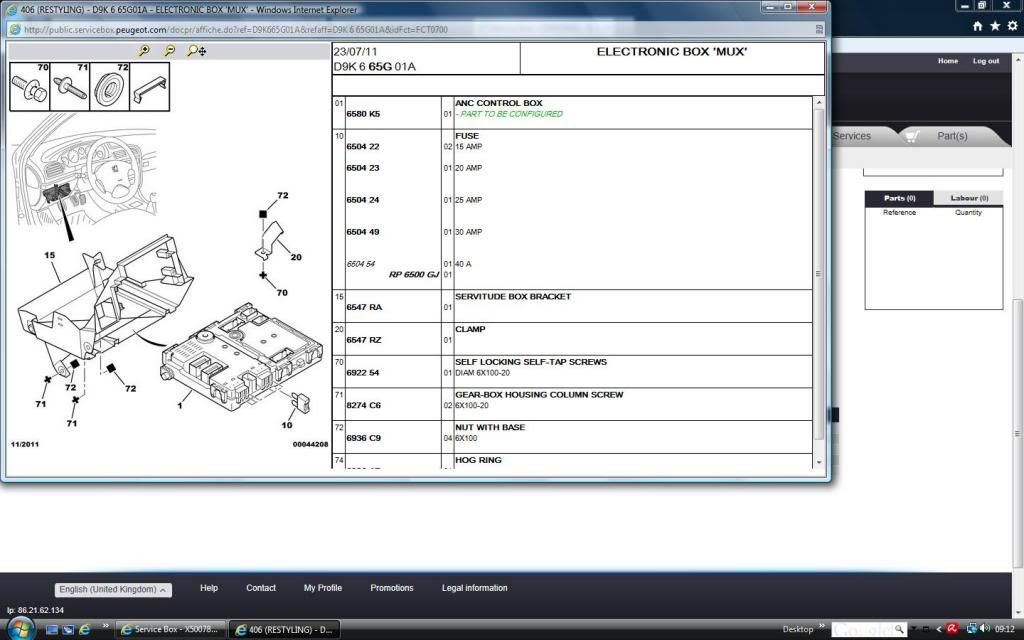Click clamp part number 6547 RZ

tap(364, 340)
